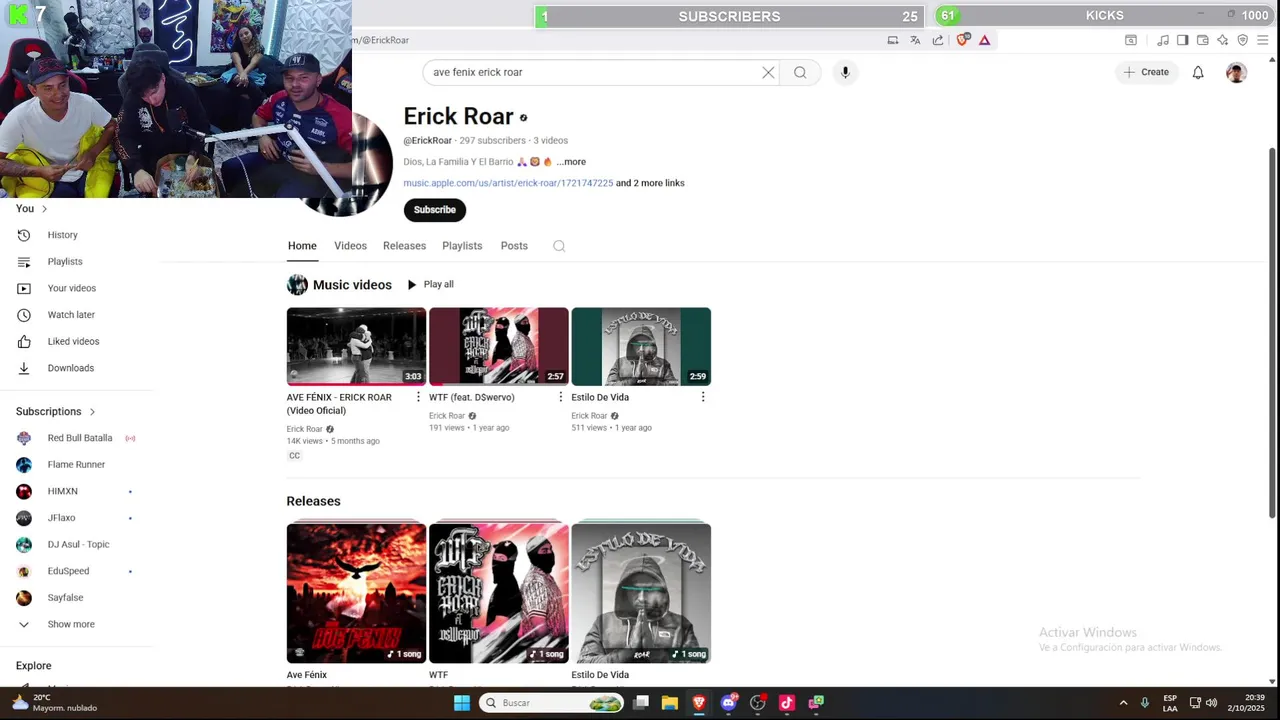
Task: Open the browser hamburger menu
Action: coord(1265,40)
